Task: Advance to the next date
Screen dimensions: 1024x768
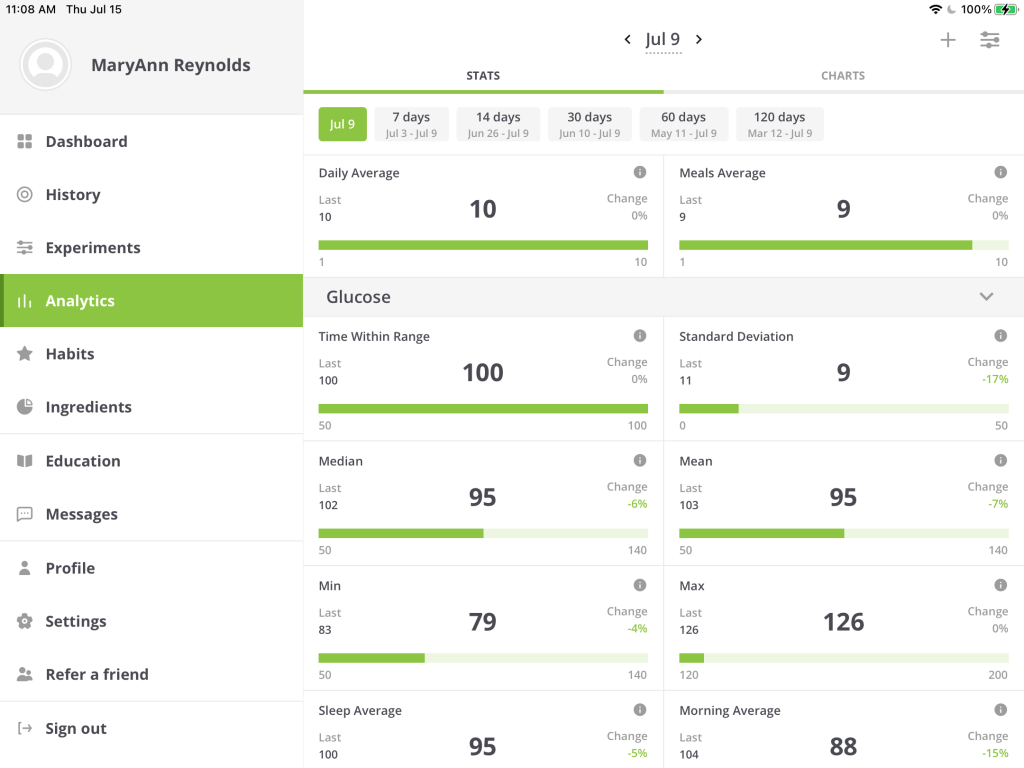Action: (x=699, y=40)
